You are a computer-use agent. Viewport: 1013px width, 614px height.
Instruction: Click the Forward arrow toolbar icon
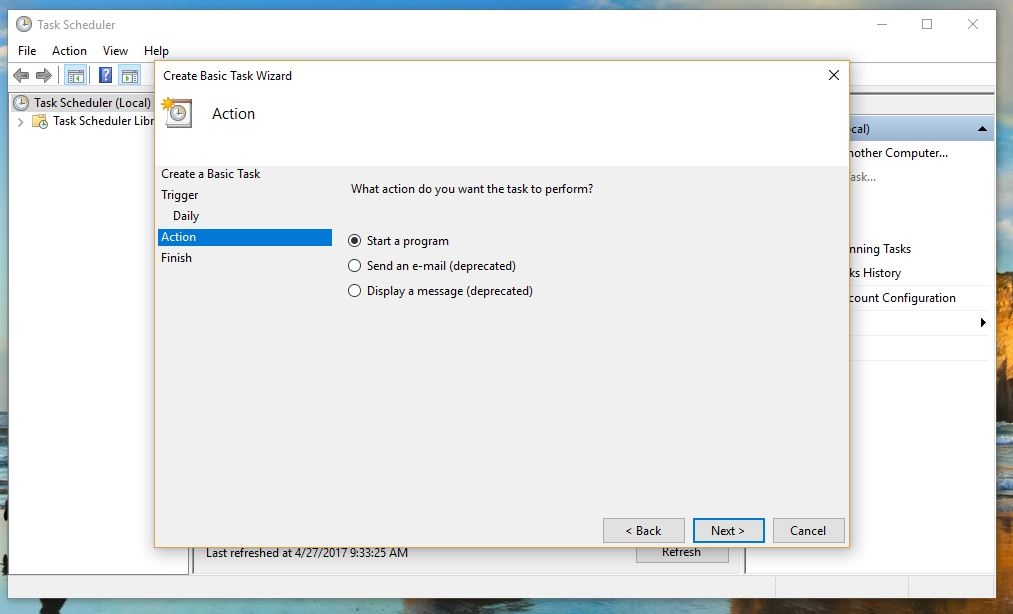(x=44, y=76)
